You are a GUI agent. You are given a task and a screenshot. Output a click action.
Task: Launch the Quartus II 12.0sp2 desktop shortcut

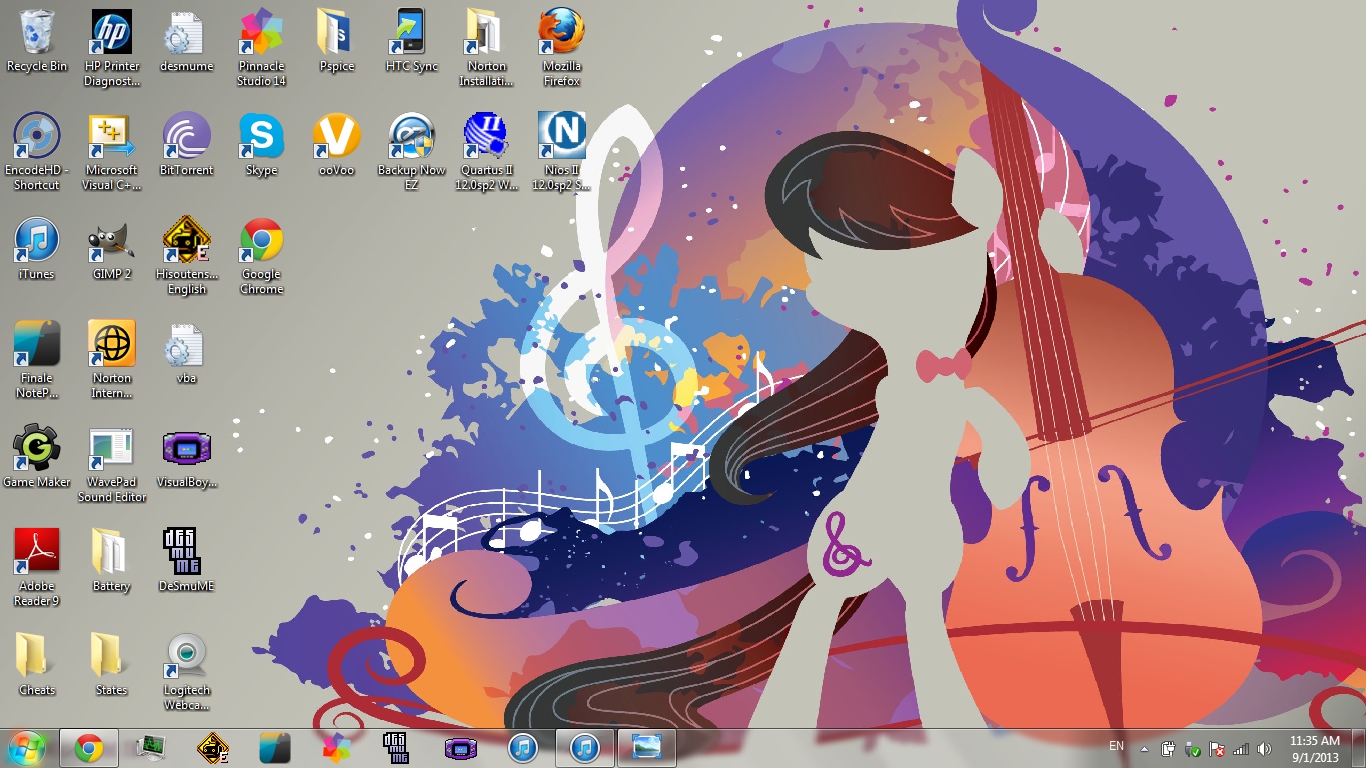(487, 151)
